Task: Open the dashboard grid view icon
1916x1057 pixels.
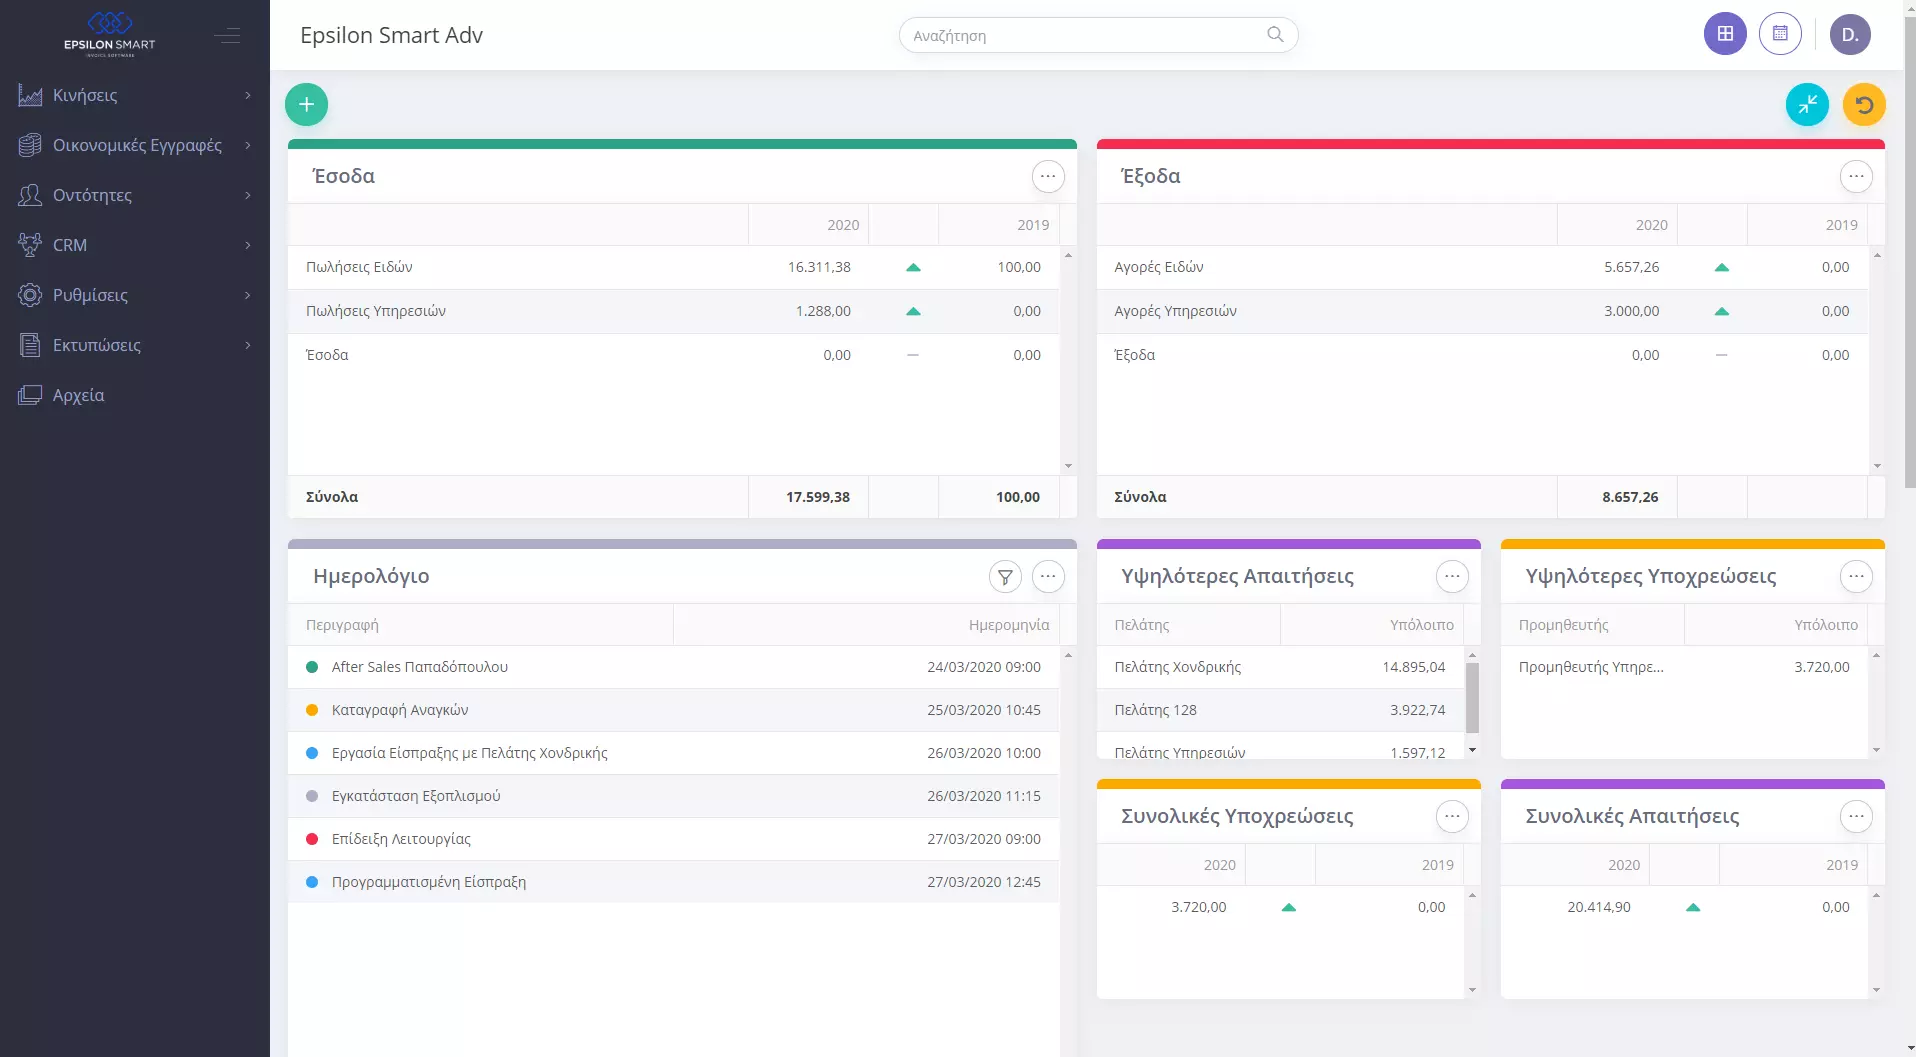Action: point(1725,34)
